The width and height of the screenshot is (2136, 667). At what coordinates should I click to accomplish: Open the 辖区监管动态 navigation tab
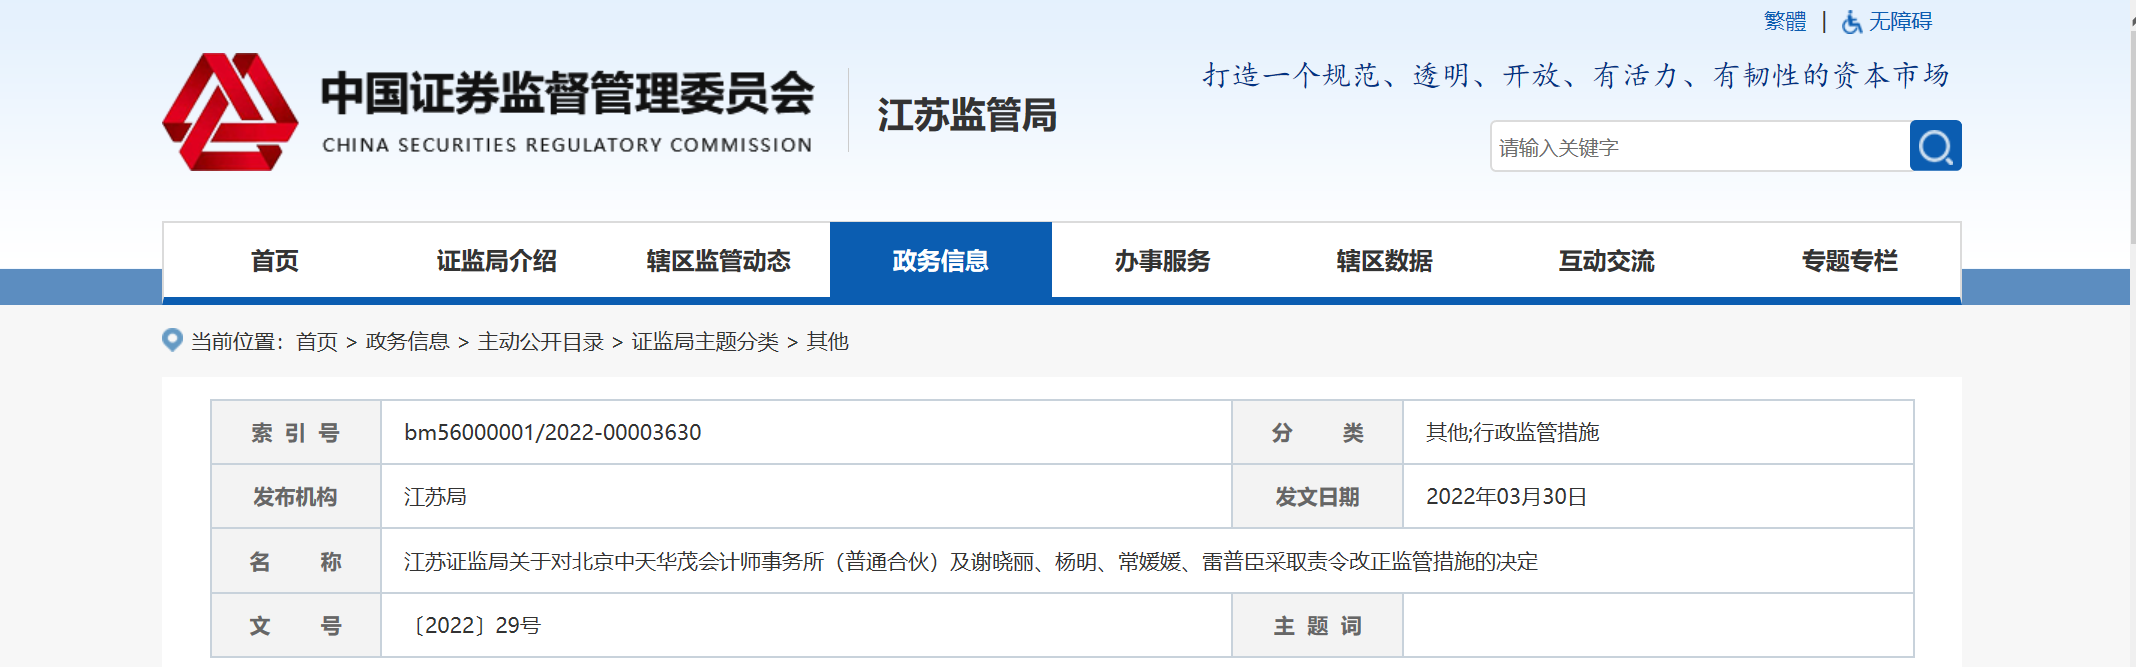click(x=718, y=261)
